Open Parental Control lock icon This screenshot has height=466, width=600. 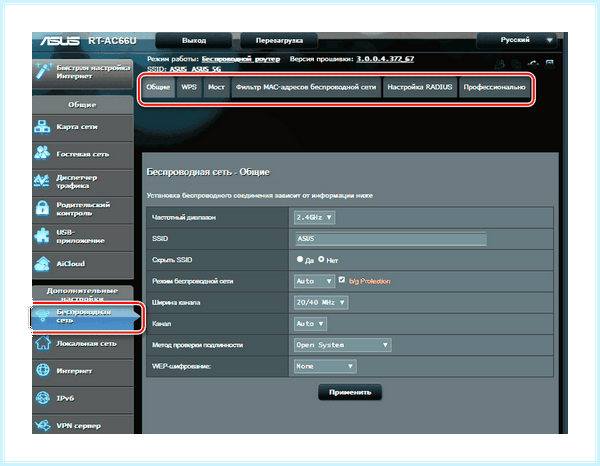coord(42,208)
